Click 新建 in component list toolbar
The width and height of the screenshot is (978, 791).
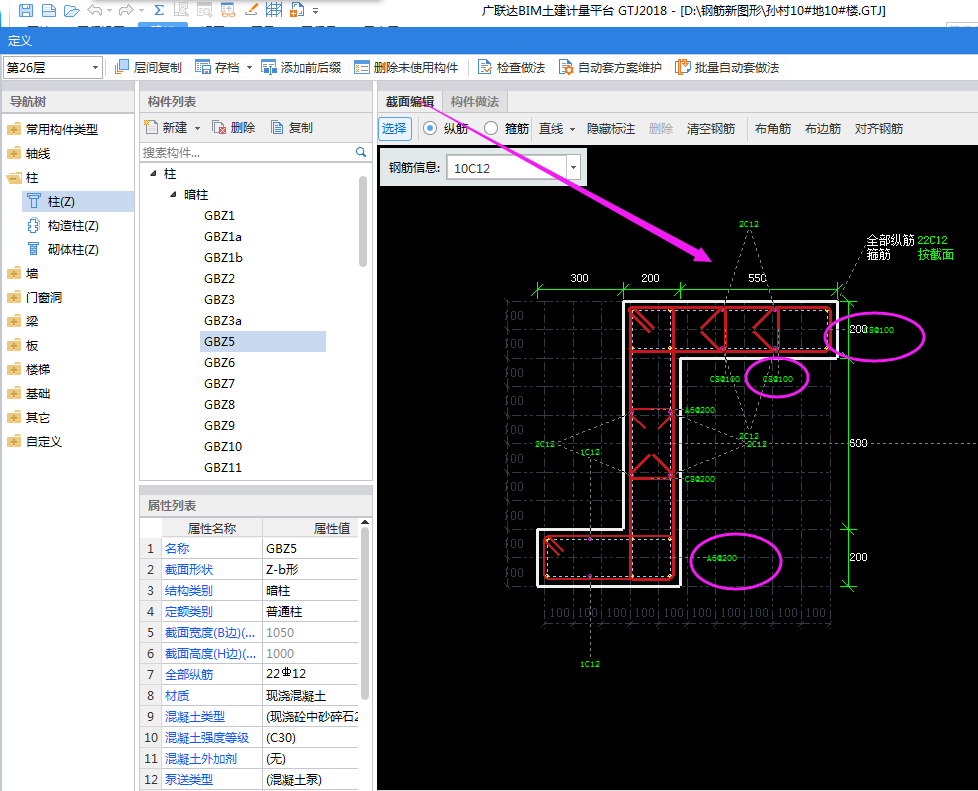(x=166, y=127)
